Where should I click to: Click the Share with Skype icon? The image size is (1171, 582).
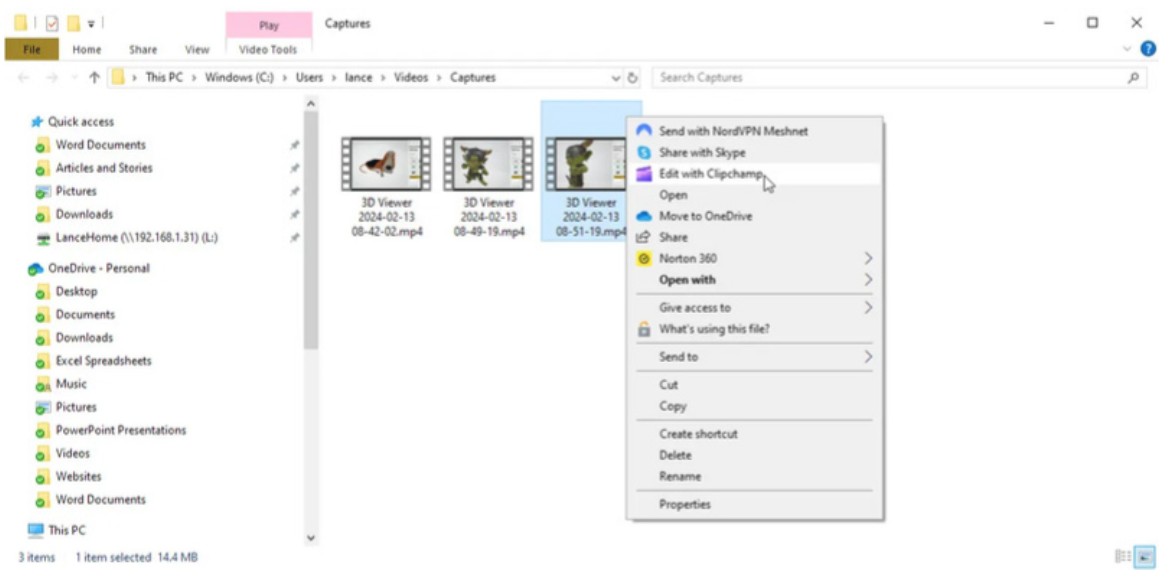(644, 153)
